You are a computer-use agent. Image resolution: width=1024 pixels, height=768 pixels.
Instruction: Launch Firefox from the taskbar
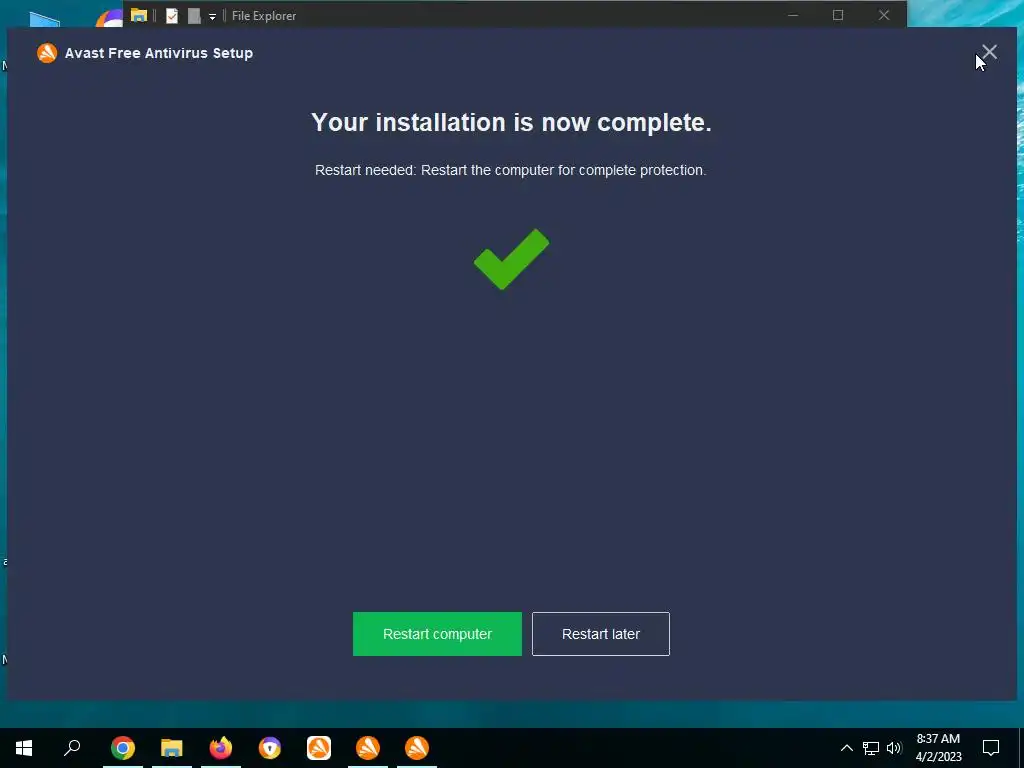click(221, 748)
